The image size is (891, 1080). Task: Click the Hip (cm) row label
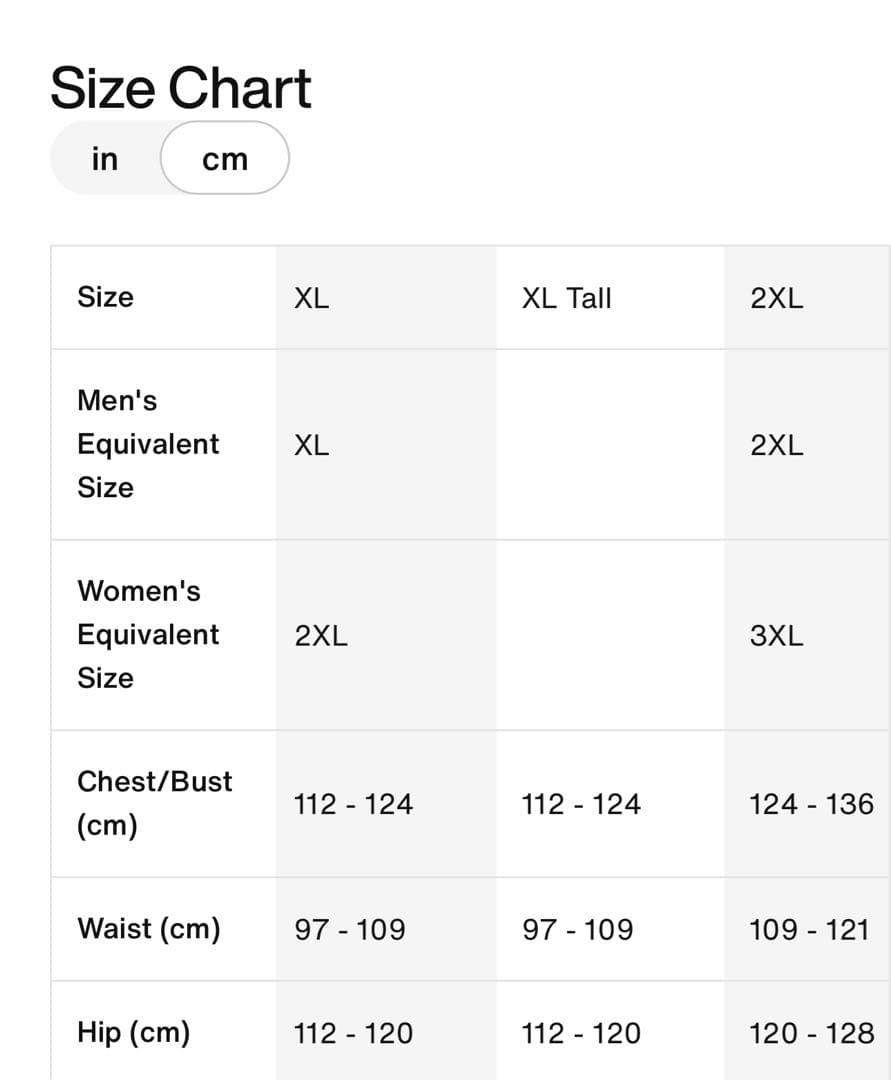tap(133, 1032)
